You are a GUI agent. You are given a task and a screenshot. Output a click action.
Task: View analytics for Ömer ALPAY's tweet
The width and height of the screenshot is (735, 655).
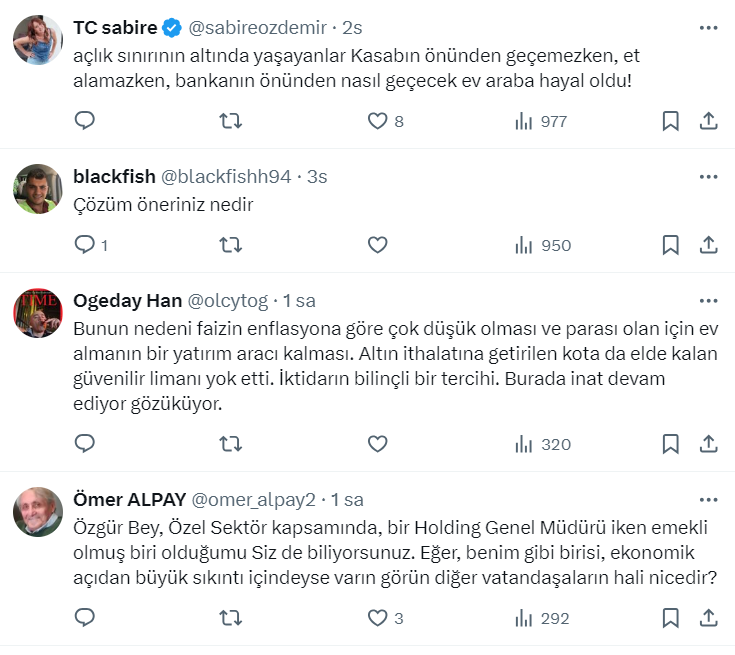[542, 618]
